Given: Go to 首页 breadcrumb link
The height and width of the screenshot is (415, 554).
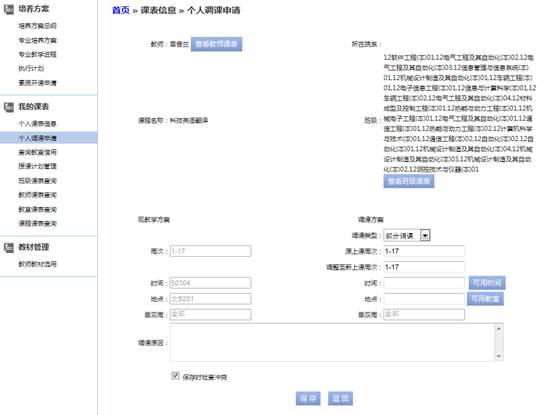Looking at the screenshot, I should coord(121,10).
